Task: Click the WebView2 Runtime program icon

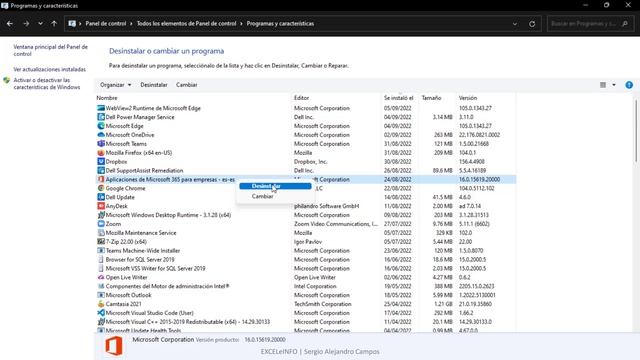Action: point(101,108)
